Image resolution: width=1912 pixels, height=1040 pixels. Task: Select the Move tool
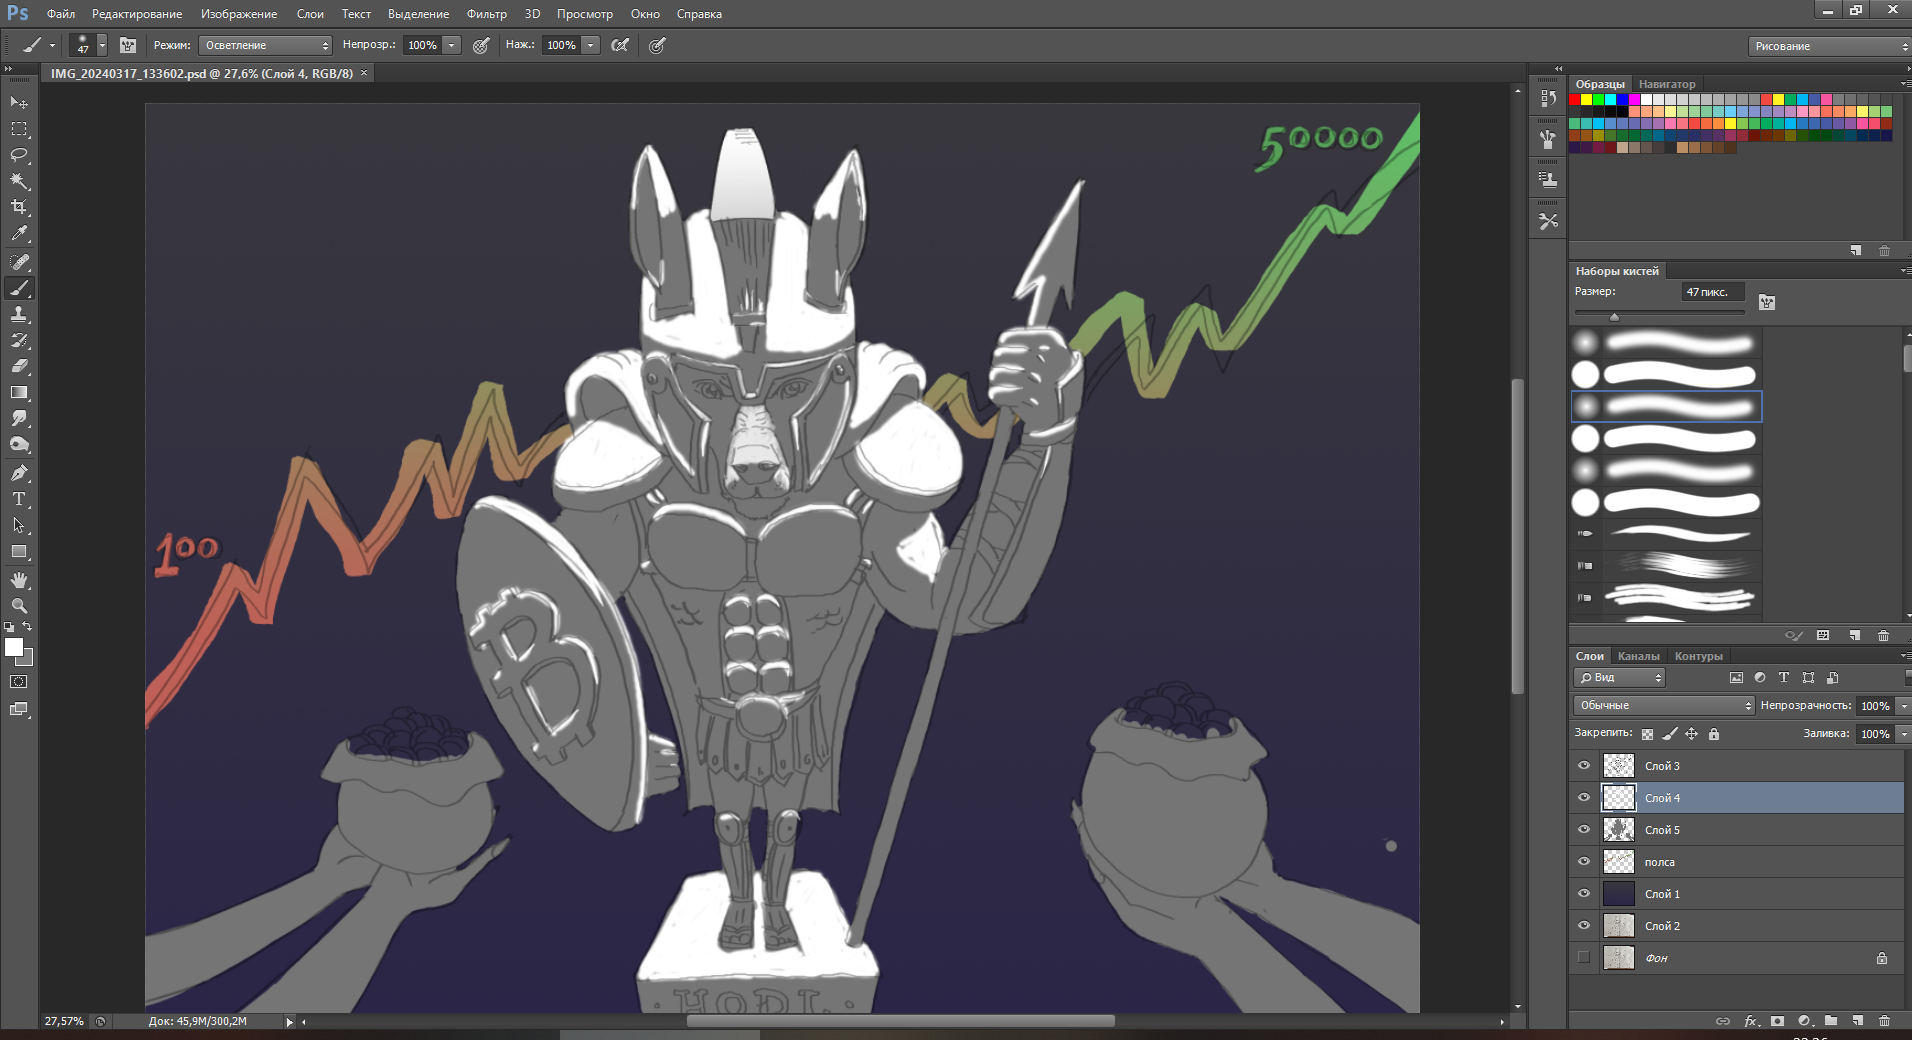[19, 103]
